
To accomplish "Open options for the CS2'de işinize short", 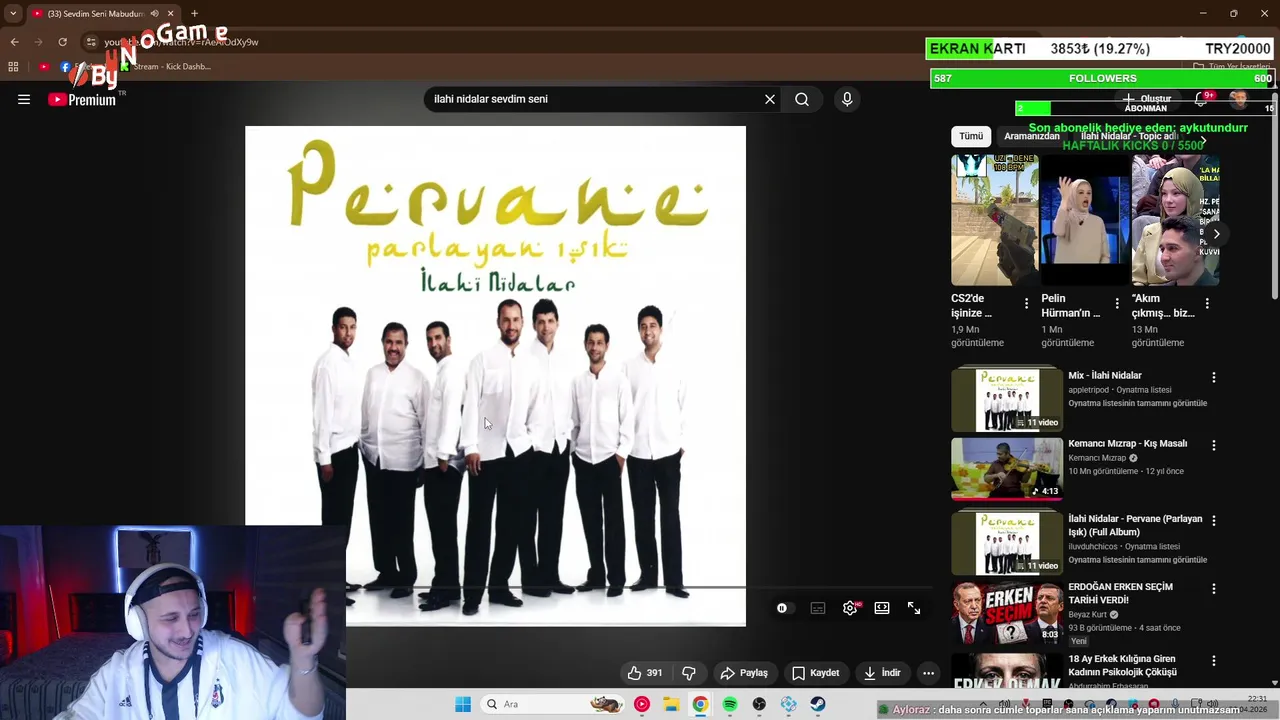I will [1026, 303].
